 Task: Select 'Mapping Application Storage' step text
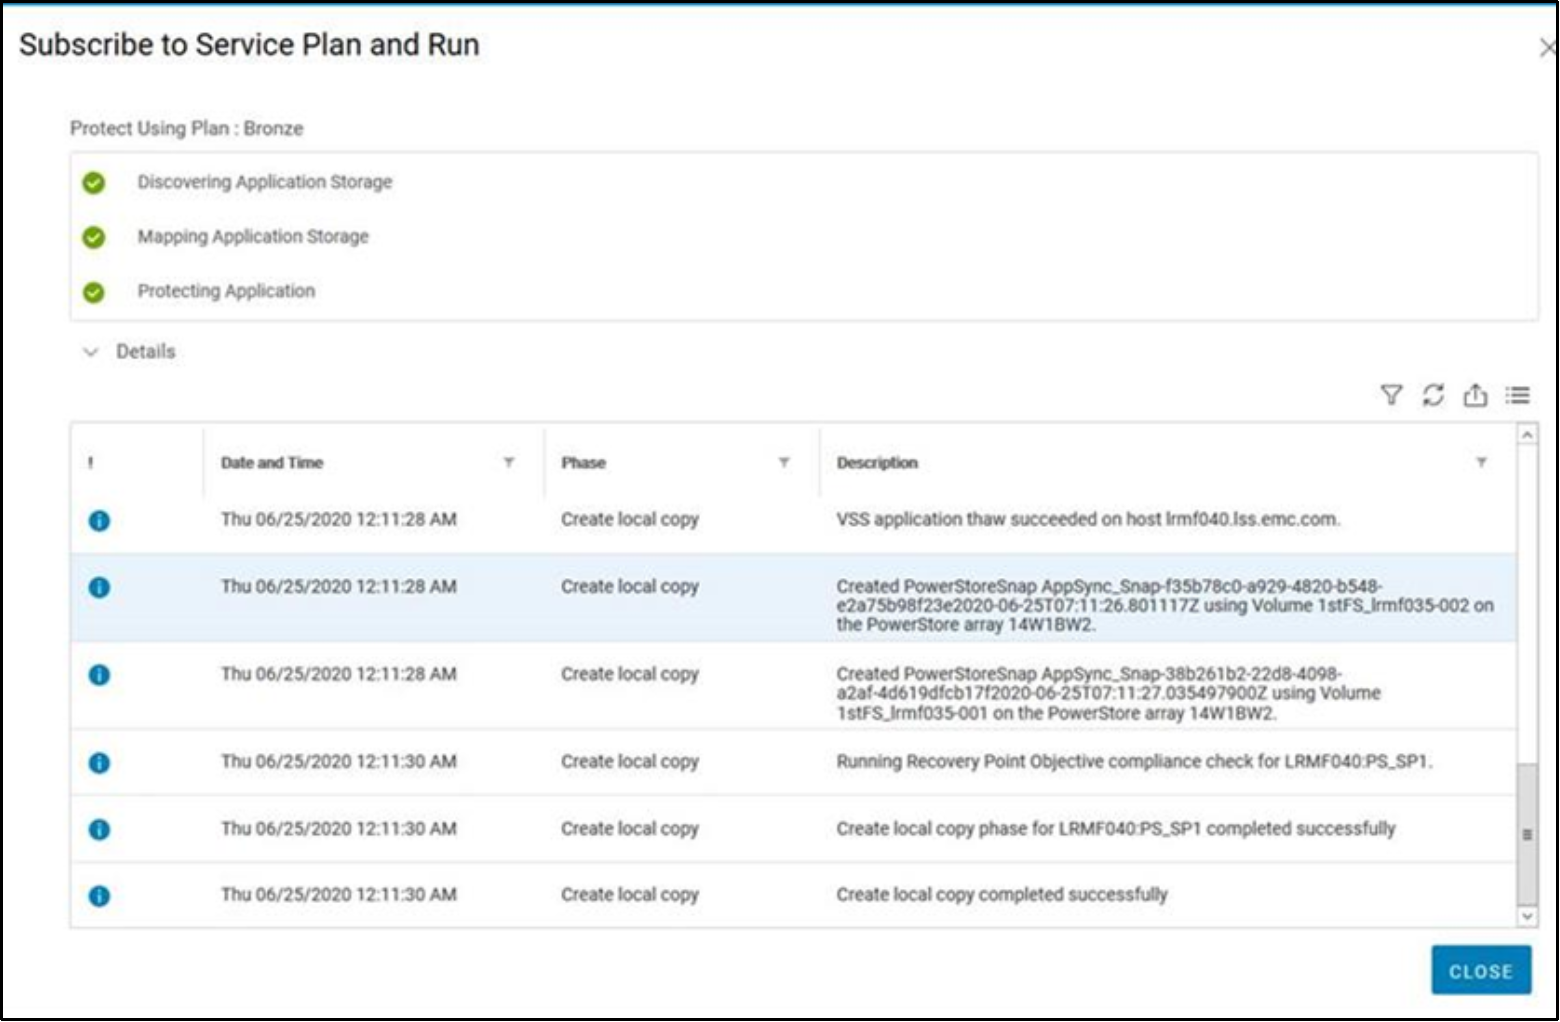coord(253,237)
